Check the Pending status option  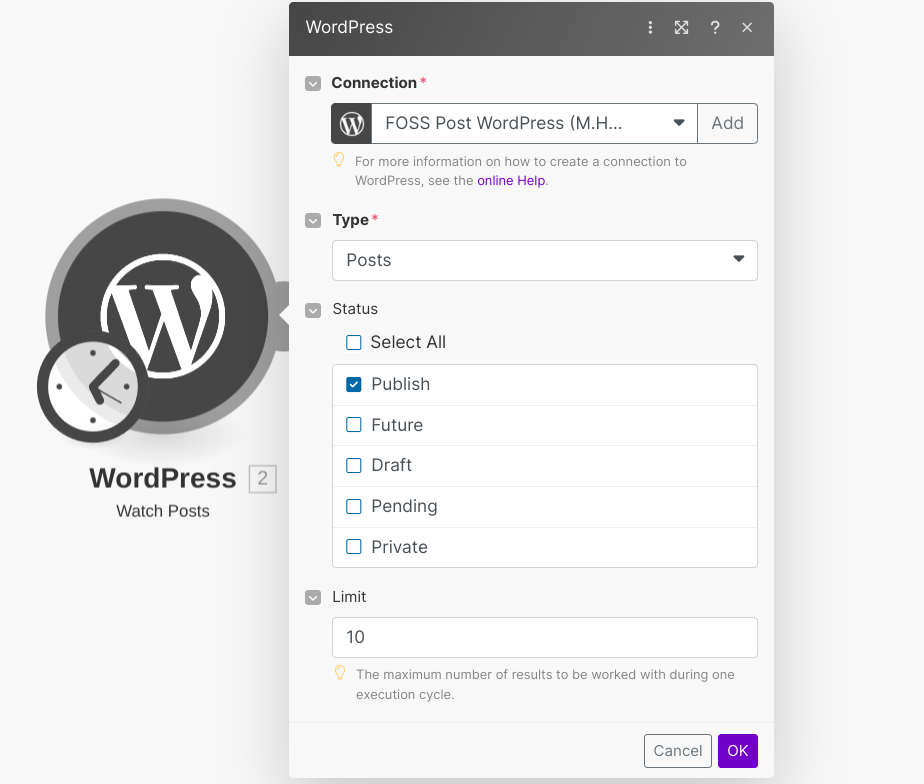(354, 507)
